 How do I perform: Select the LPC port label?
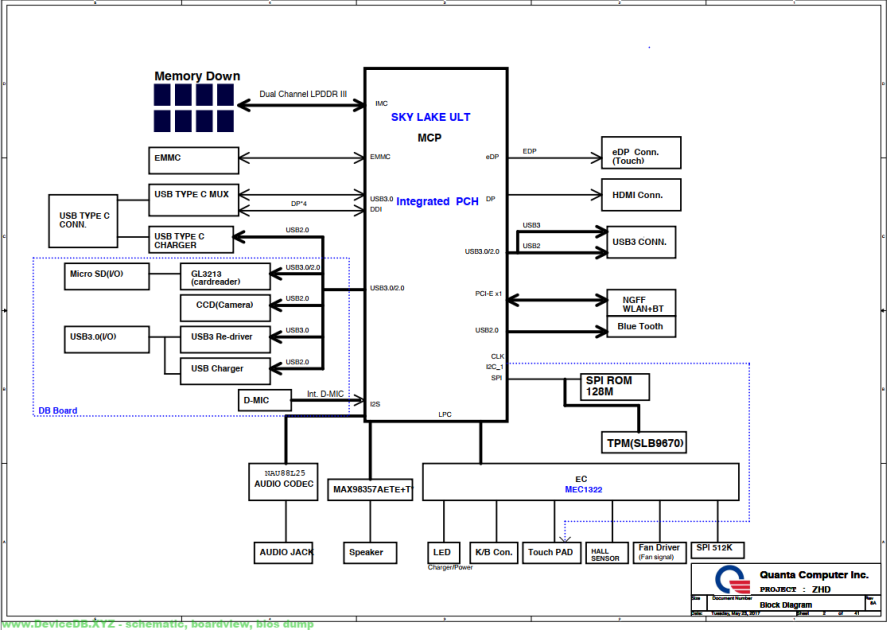pos(445,414)
